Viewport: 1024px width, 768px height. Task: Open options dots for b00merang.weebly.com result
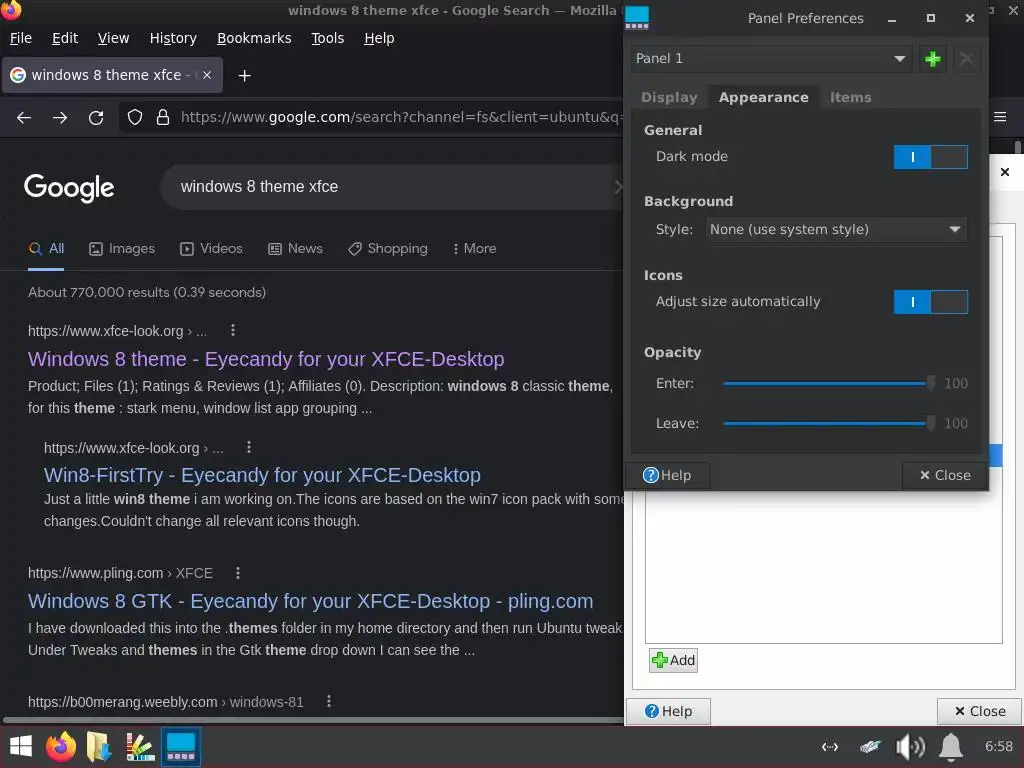click(x=328, y=701)
